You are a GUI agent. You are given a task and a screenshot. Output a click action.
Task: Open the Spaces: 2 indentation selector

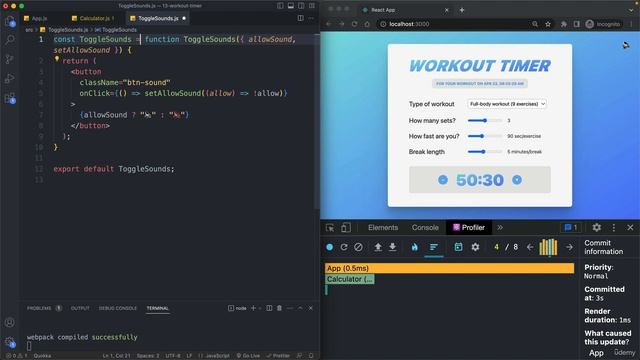(148, 356)
